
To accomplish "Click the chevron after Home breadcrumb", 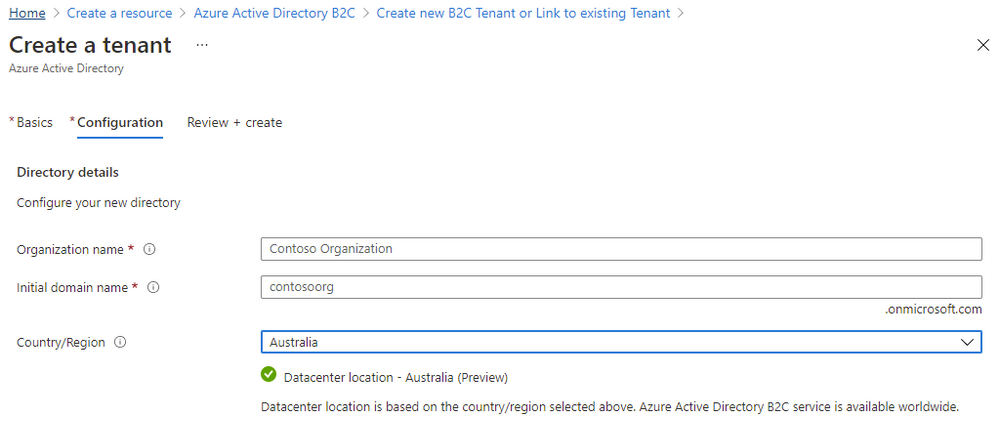I will point(56,13).
